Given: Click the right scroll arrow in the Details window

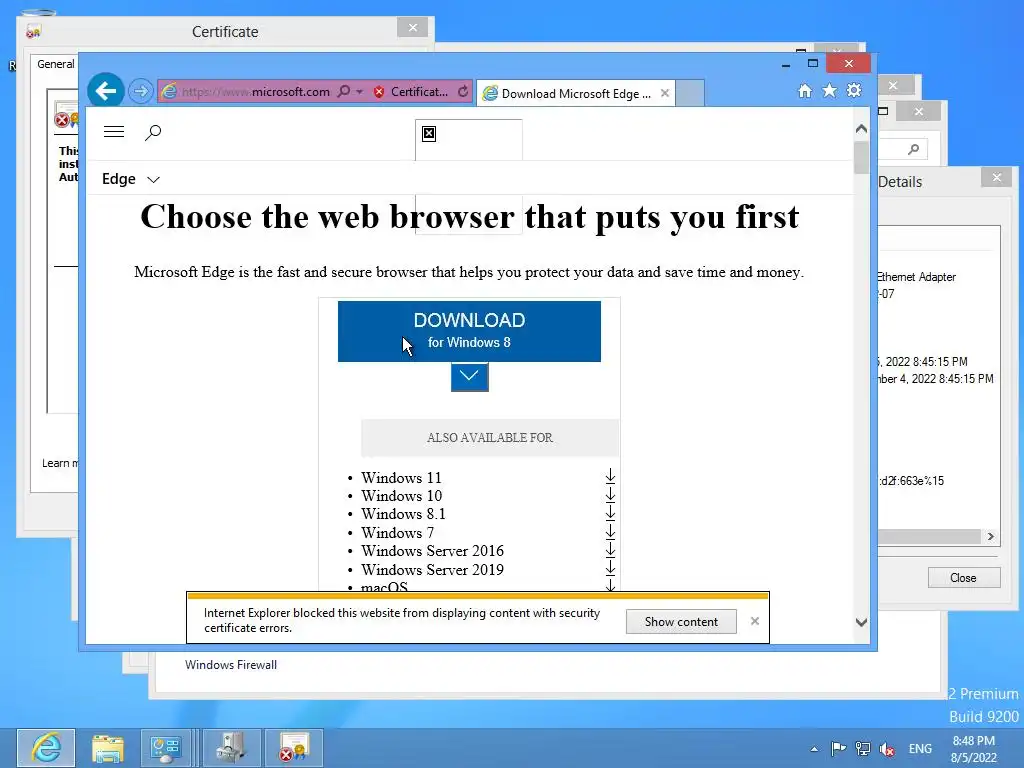Looking at the screenshot, I should click(x=991, y=536).
